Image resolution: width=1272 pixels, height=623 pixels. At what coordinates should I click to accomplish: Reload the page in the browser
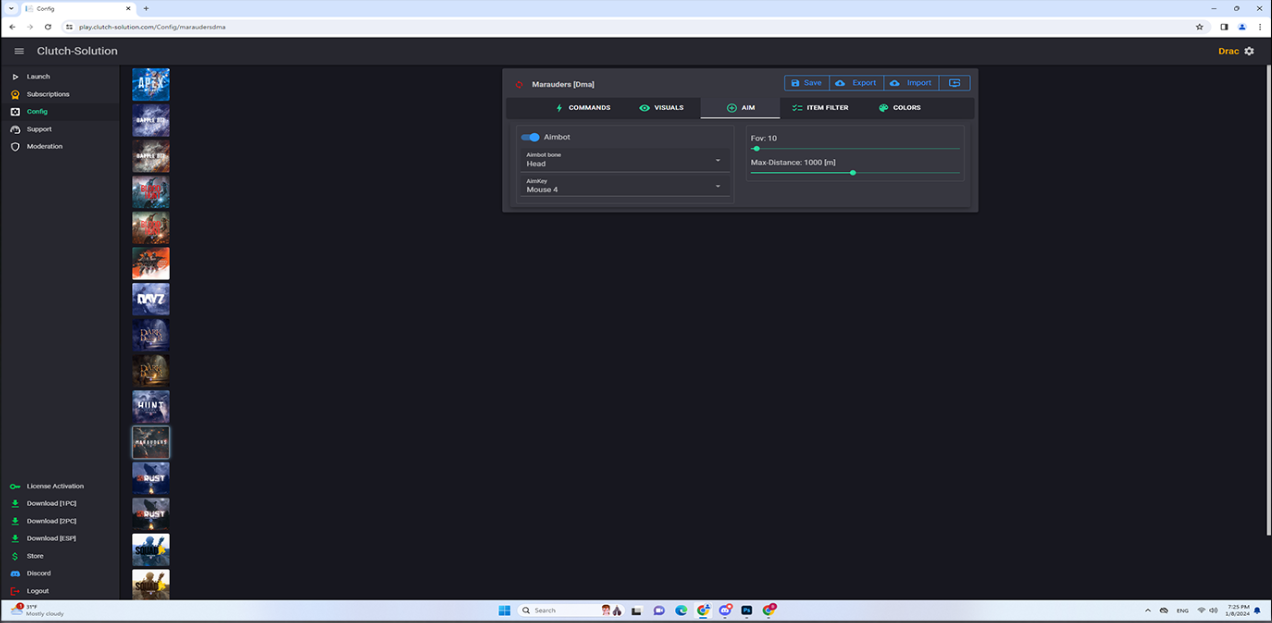pos(48,27)
